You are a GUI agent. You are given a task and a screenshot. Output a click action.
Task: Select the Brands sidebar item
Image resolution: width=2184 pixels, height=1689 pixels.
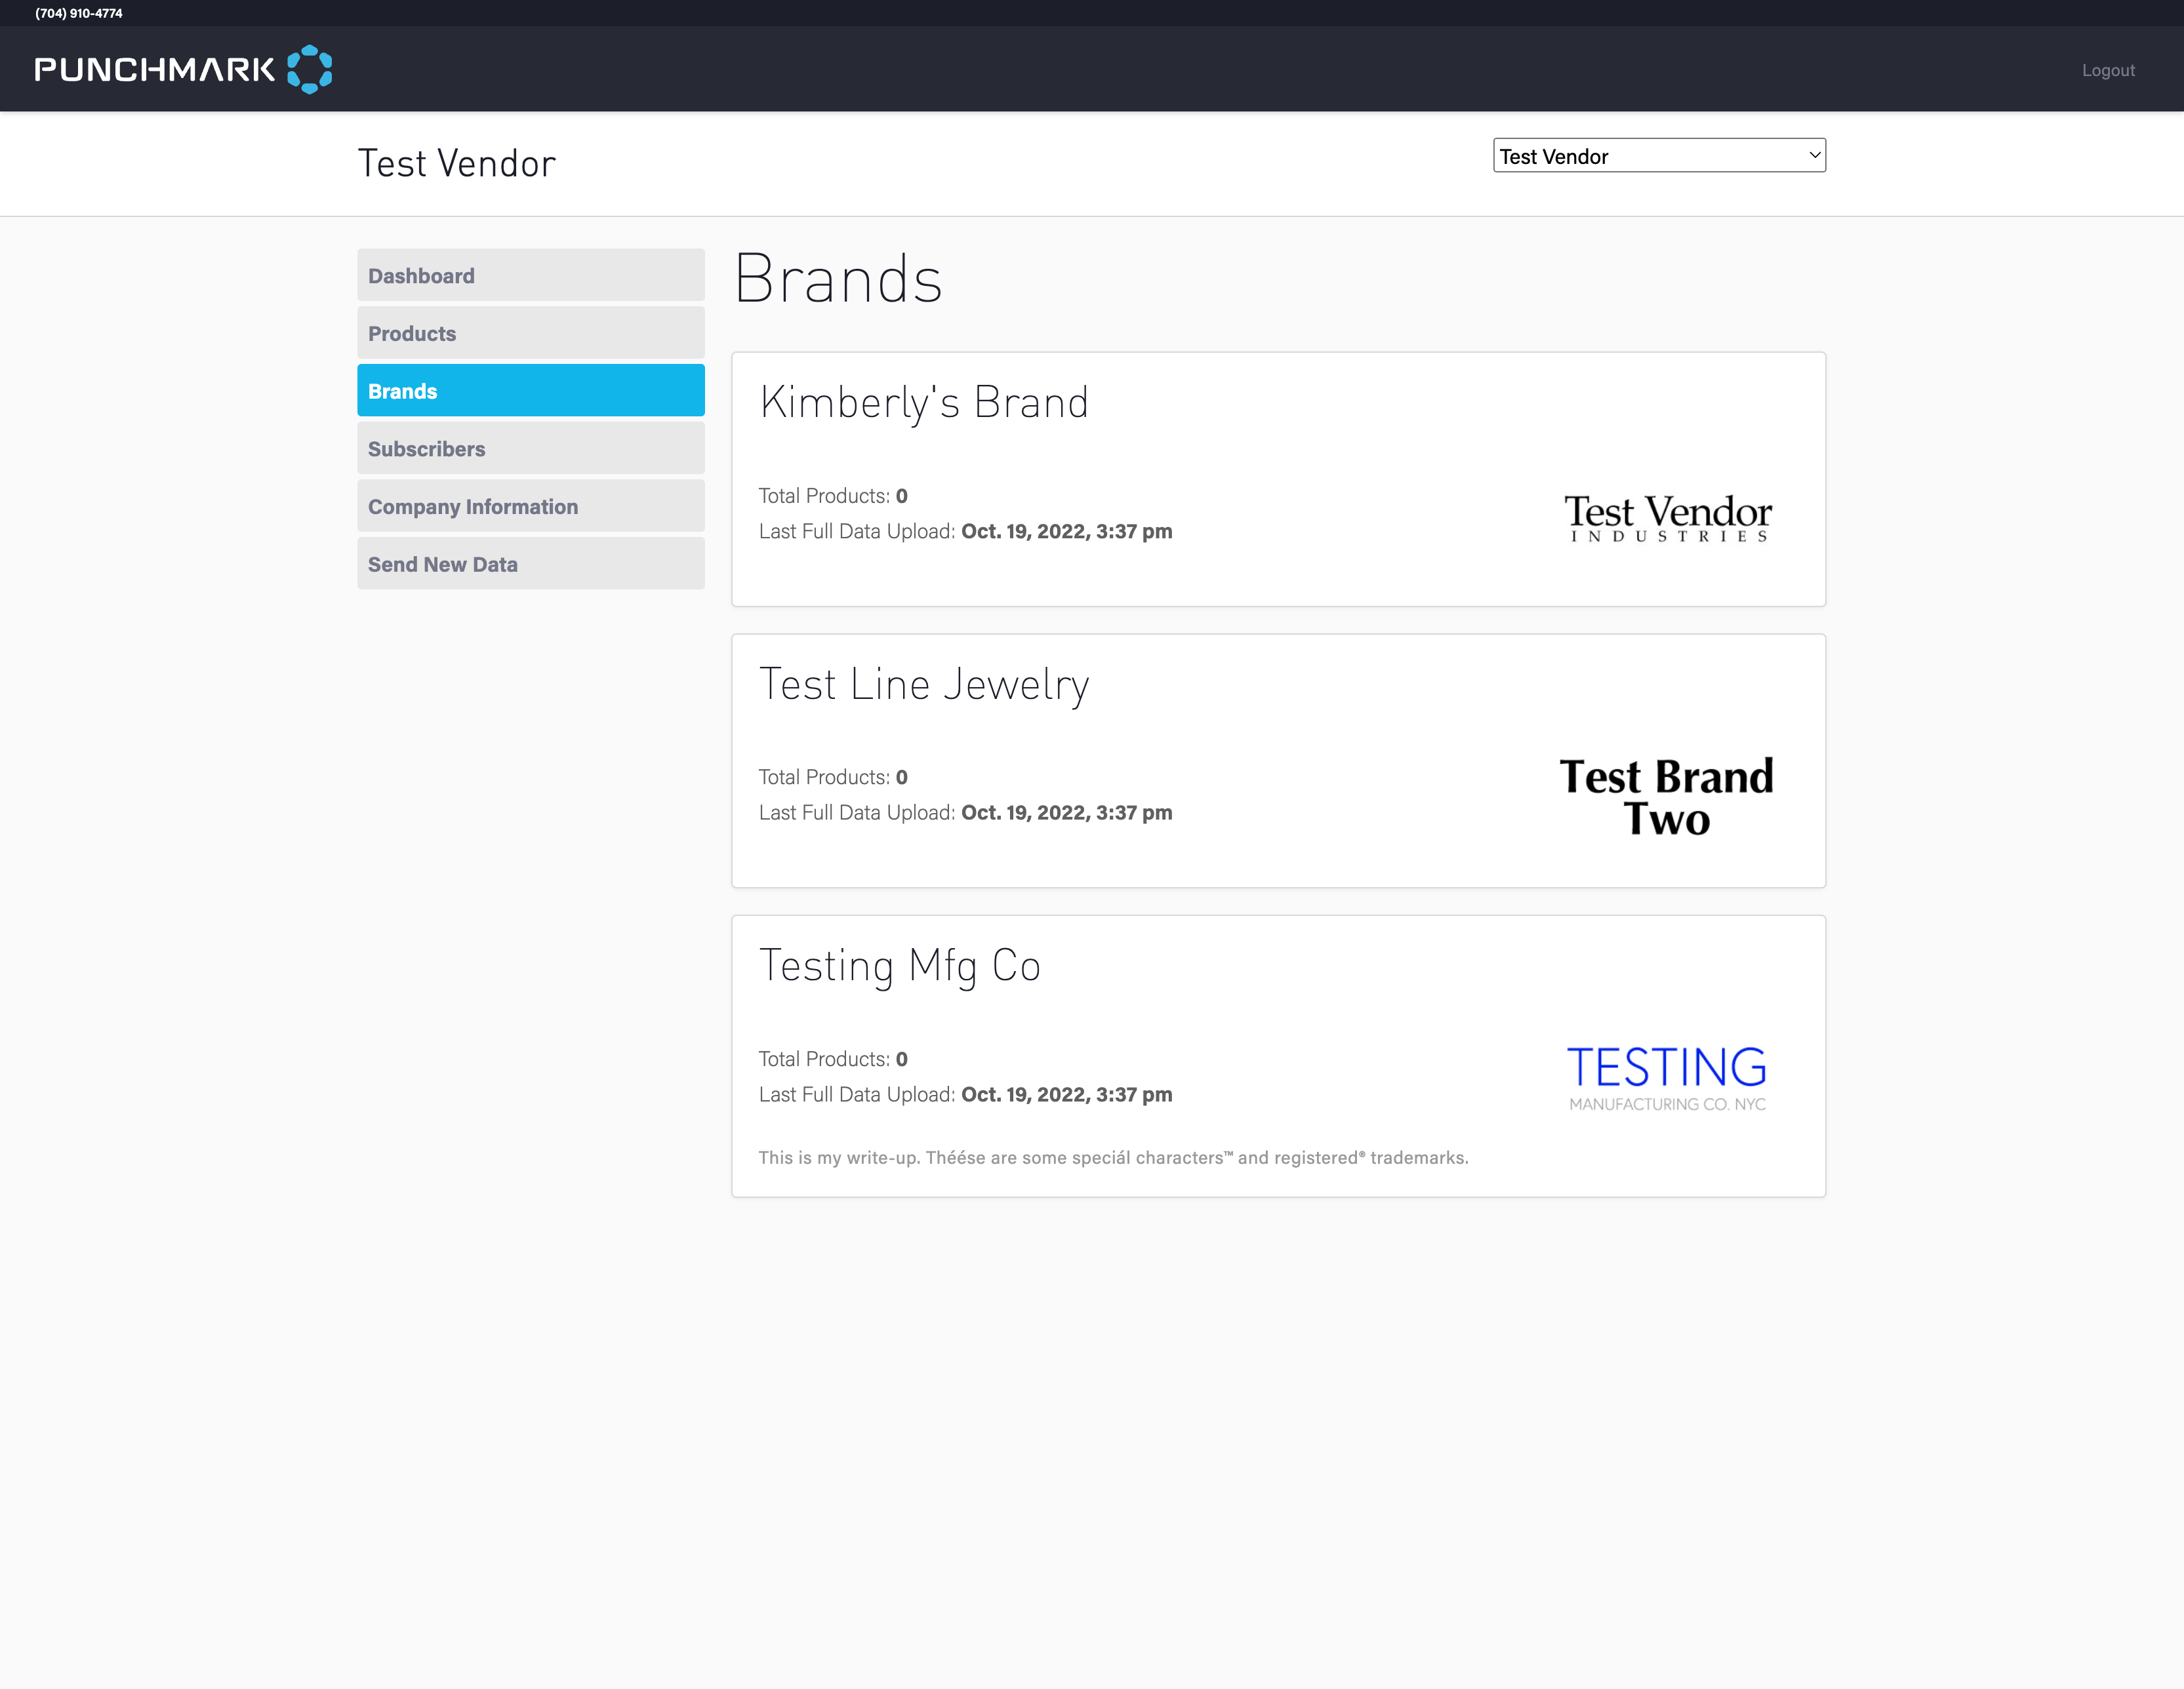coord(530,391)
